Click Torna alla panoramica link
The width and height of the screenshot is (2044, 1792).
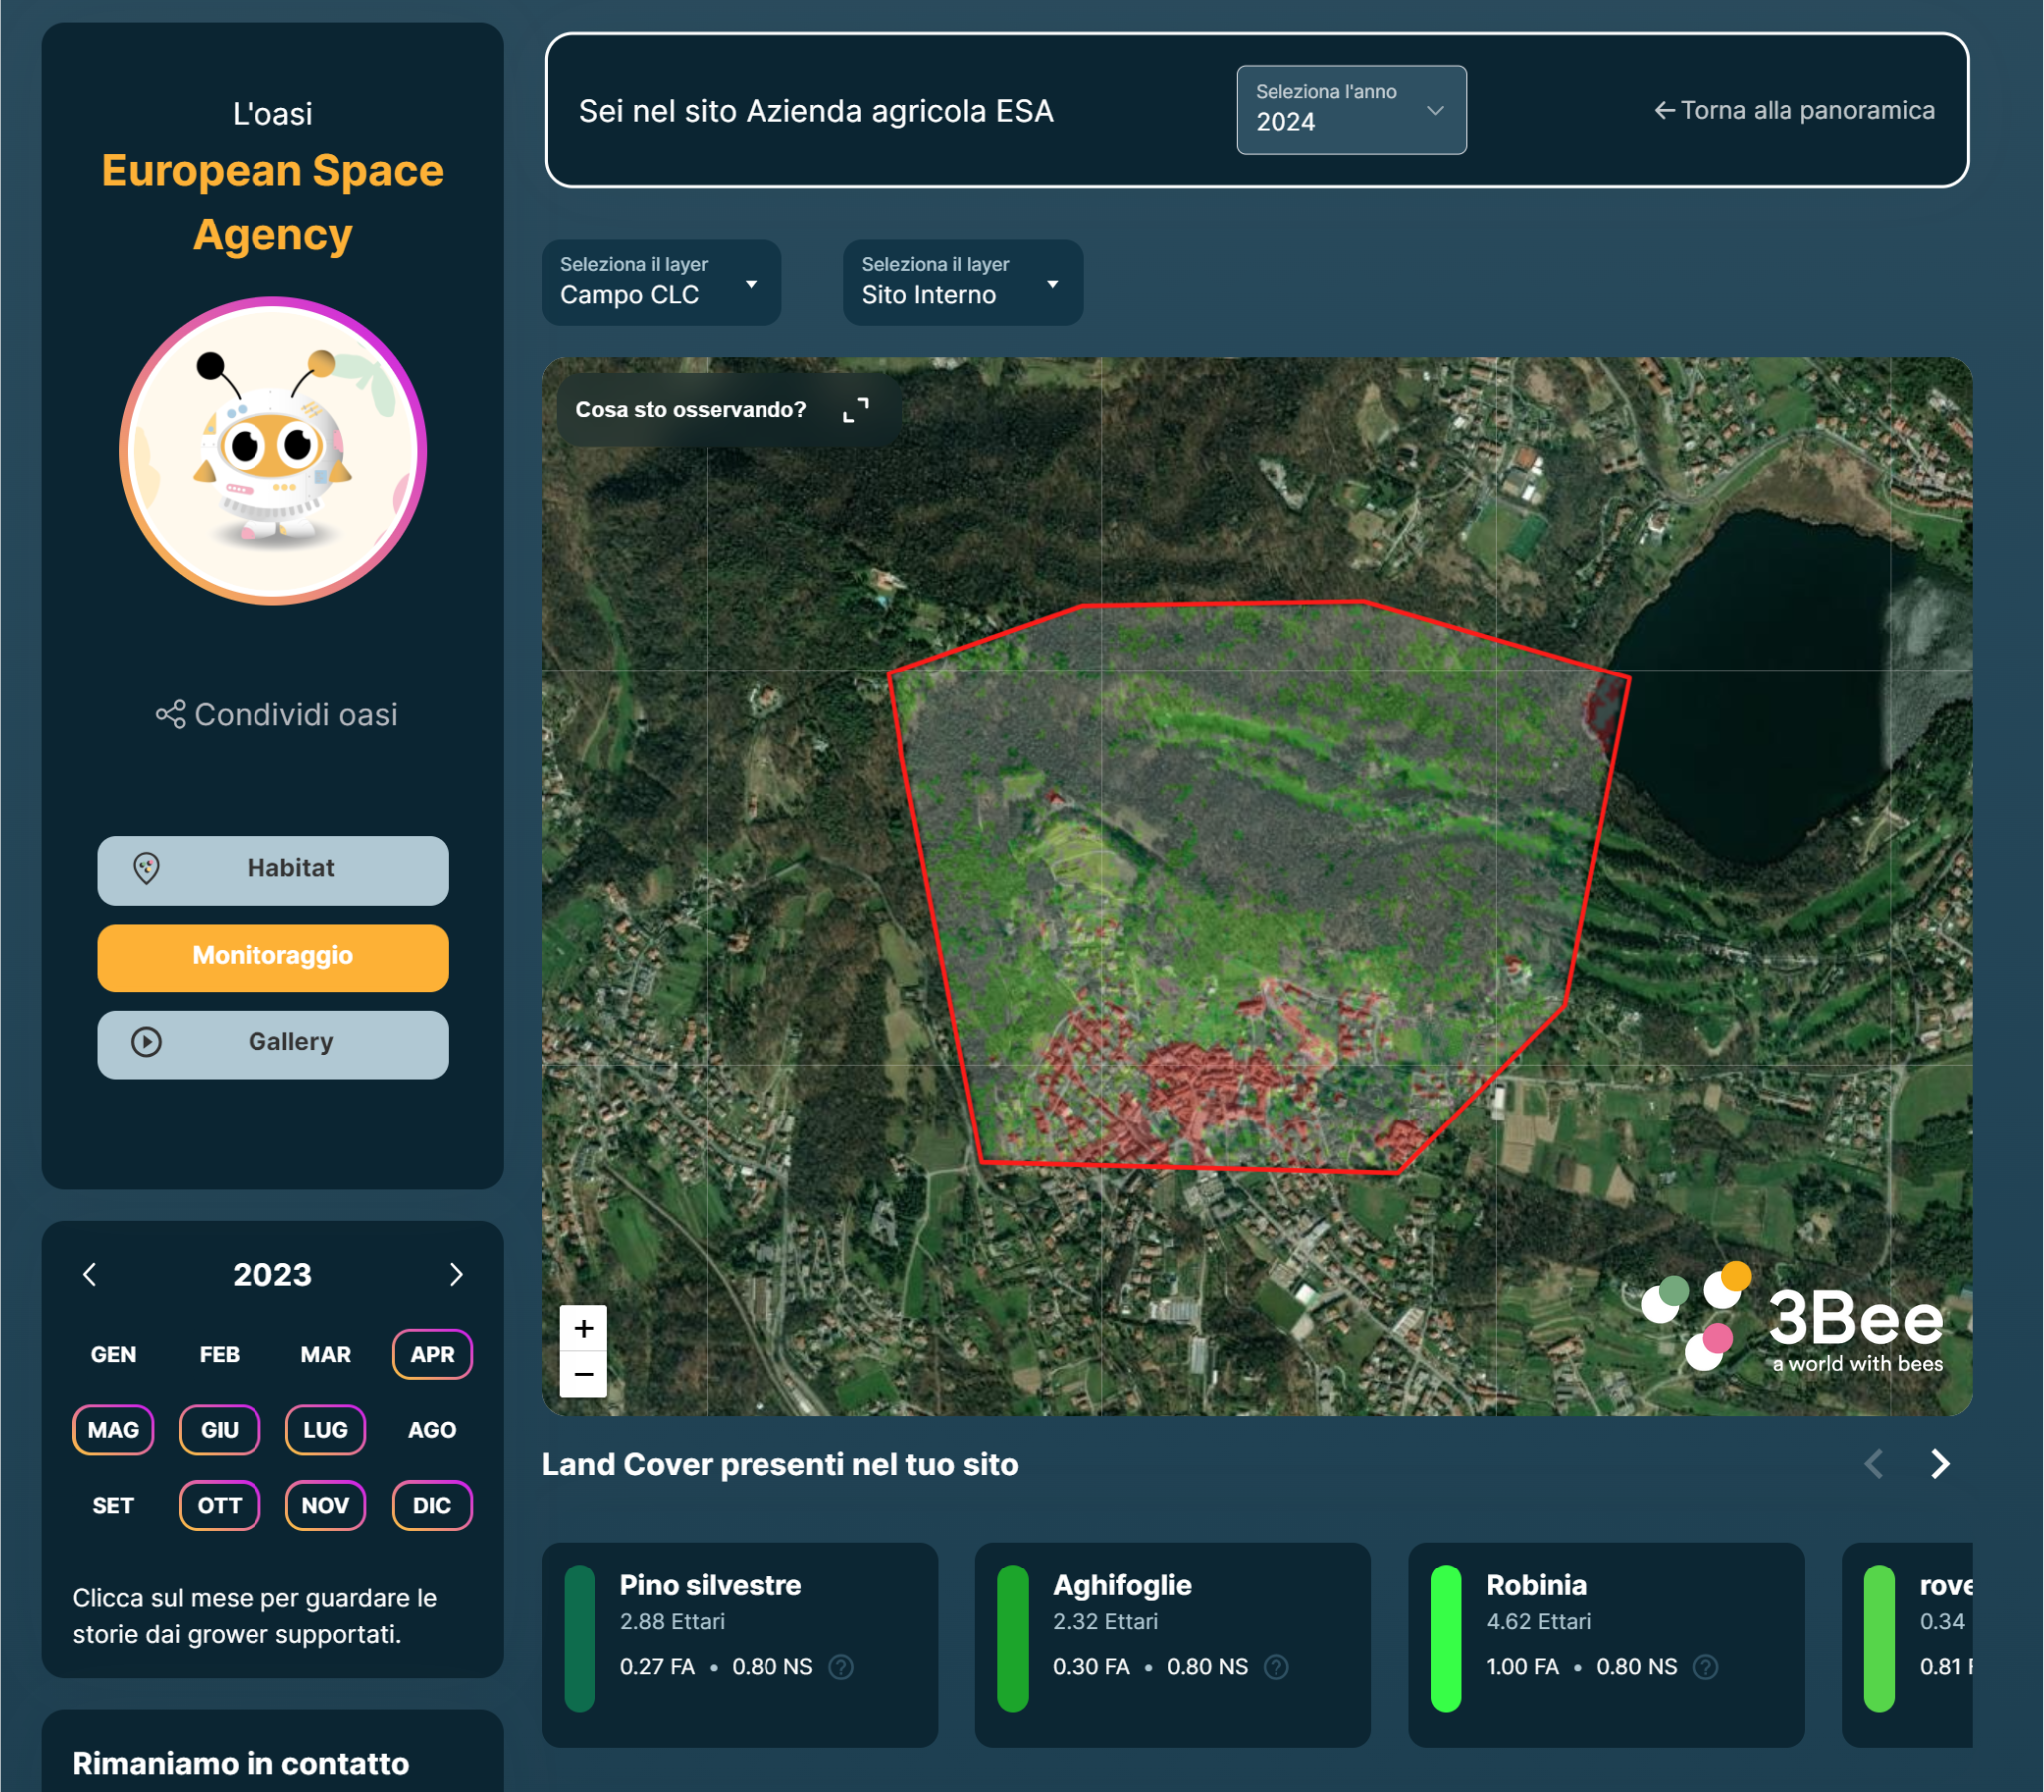click(x=1794, y=110)
